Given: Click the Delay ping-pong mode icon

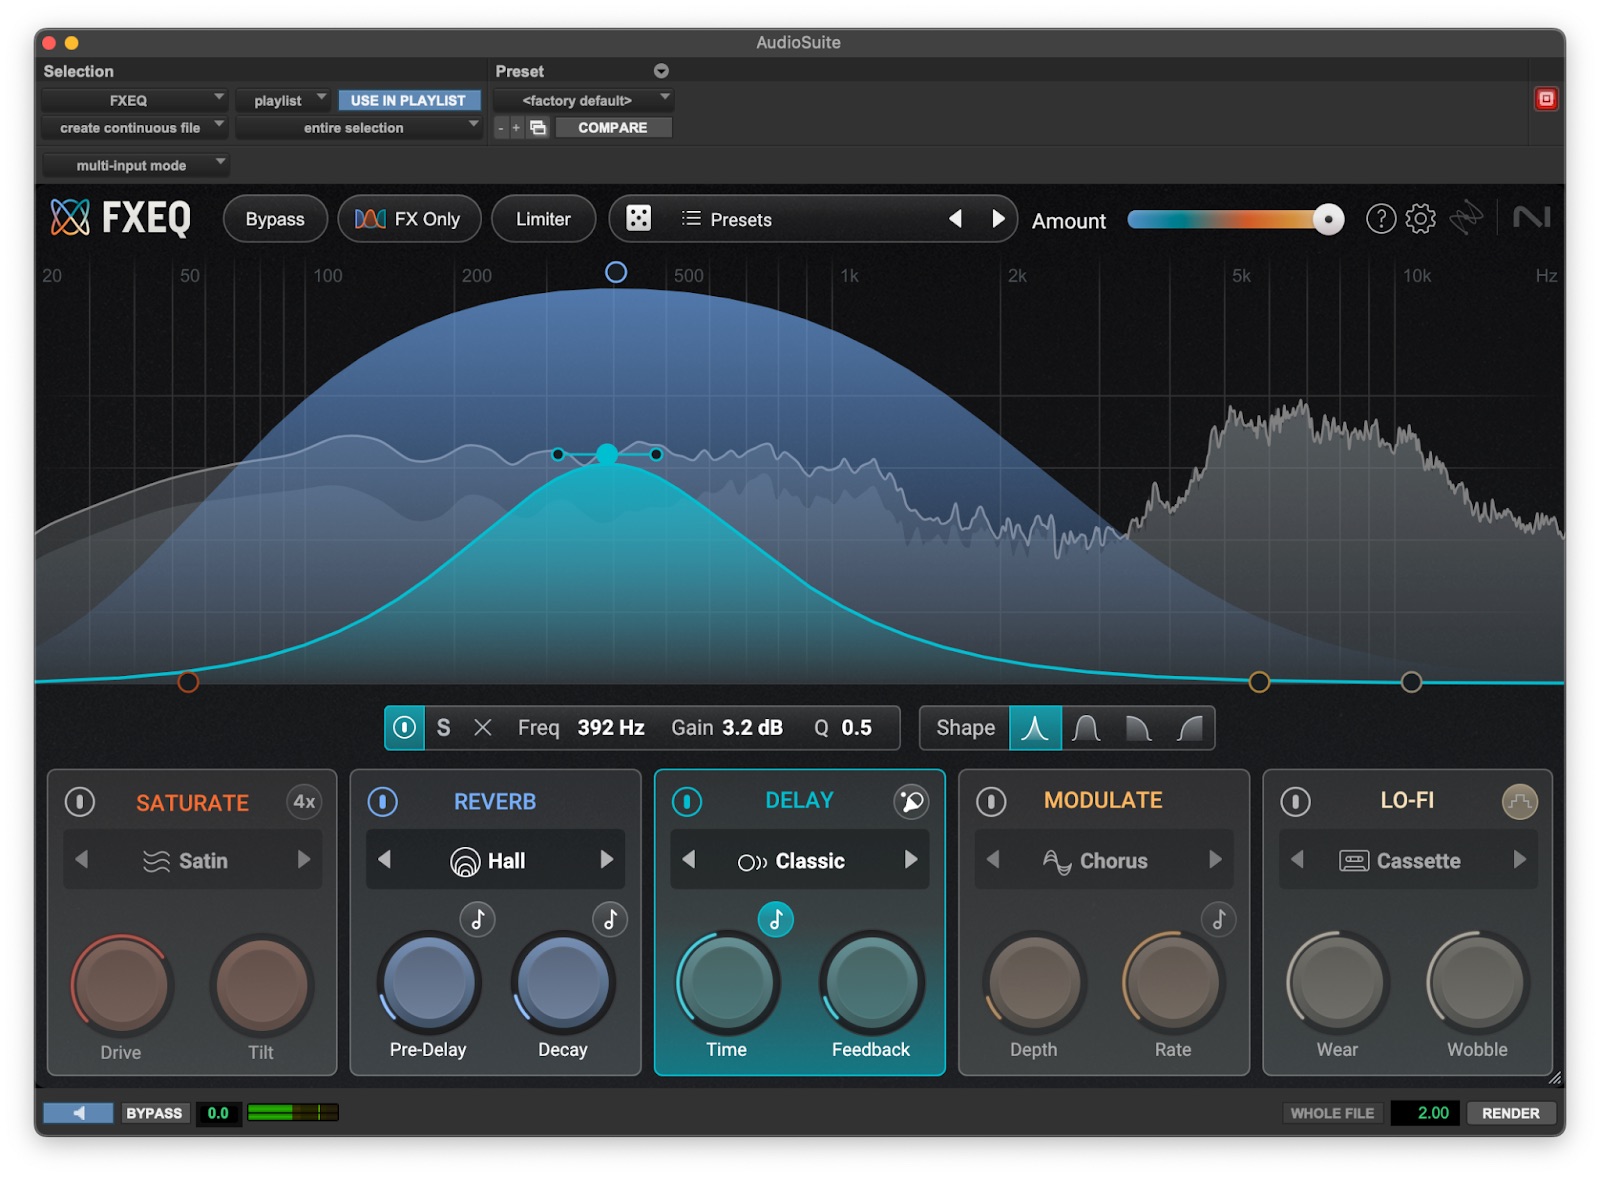Looking at the screenshot, I should pyautogui.click(x=911, y=801).
